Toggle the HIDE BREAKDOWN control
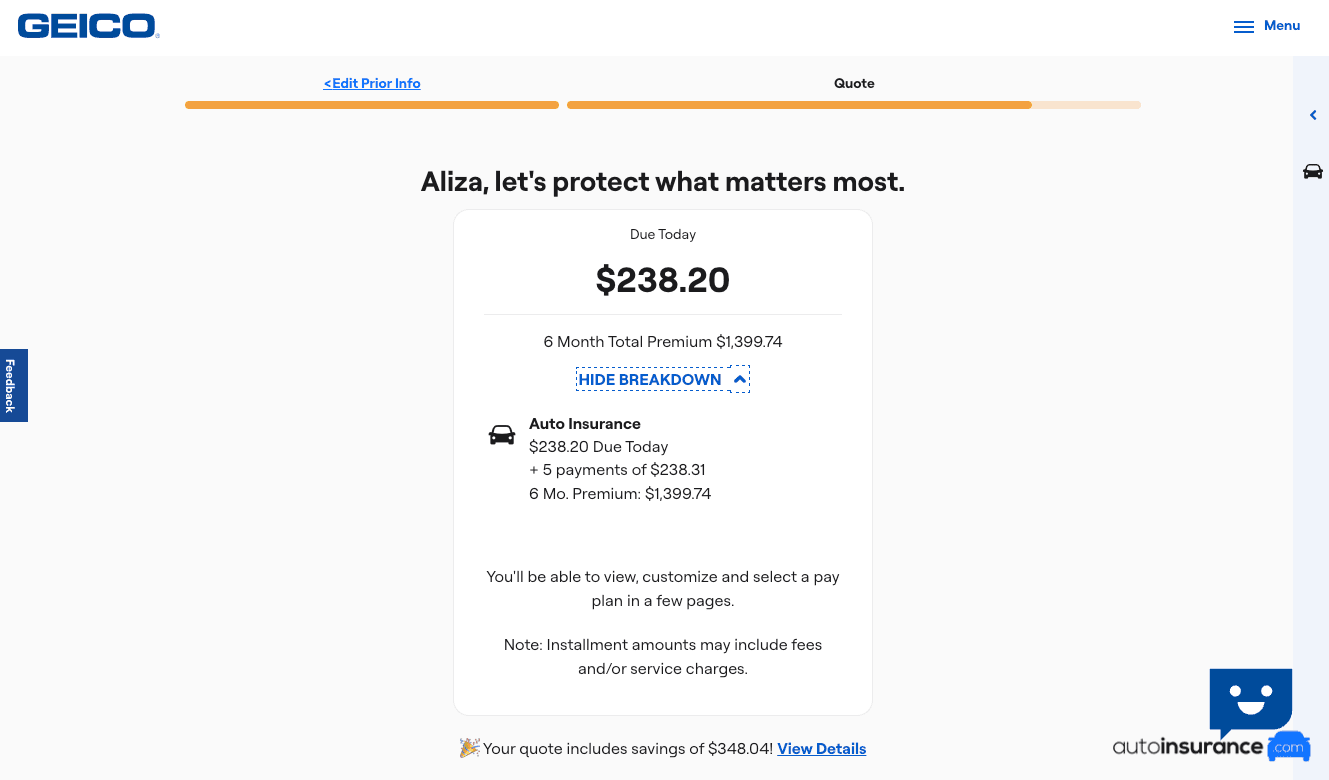The width and height of the screenshot is (1329, 780). 662,379
